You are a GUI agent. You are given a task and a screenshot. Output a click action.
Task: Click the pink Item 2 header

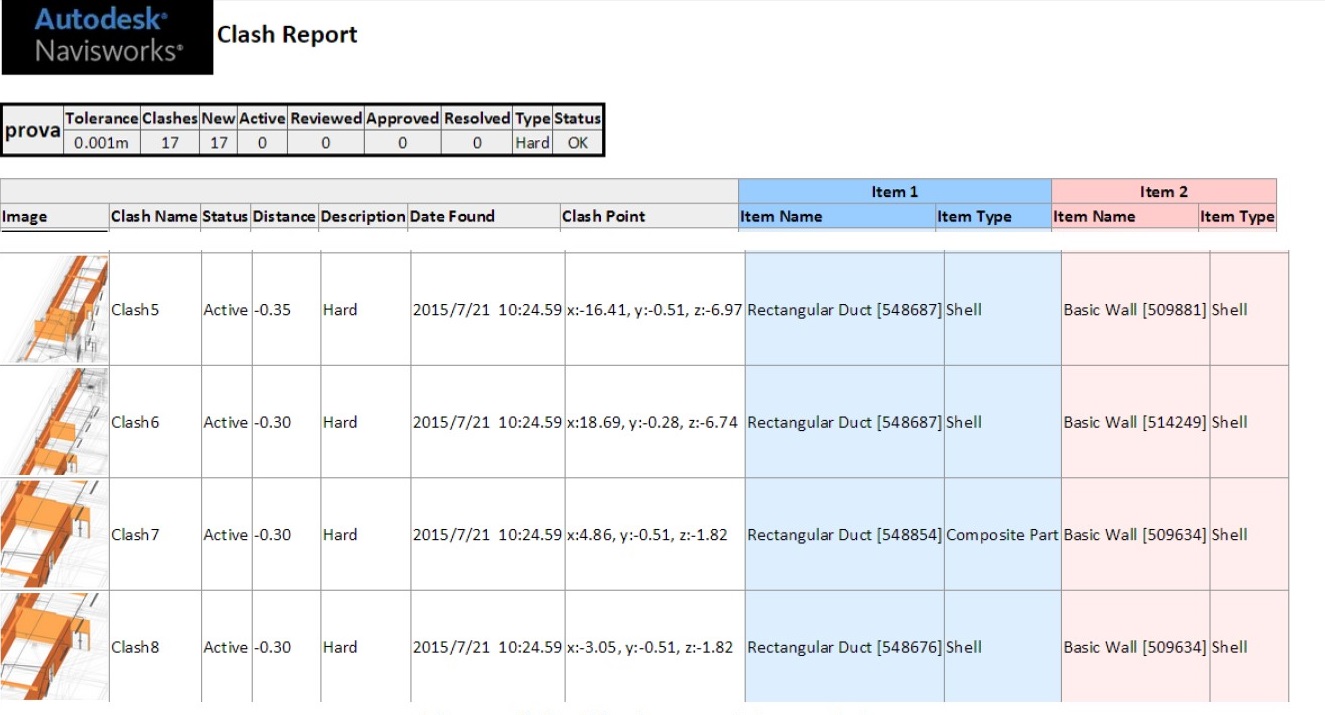pos(1163,192)
